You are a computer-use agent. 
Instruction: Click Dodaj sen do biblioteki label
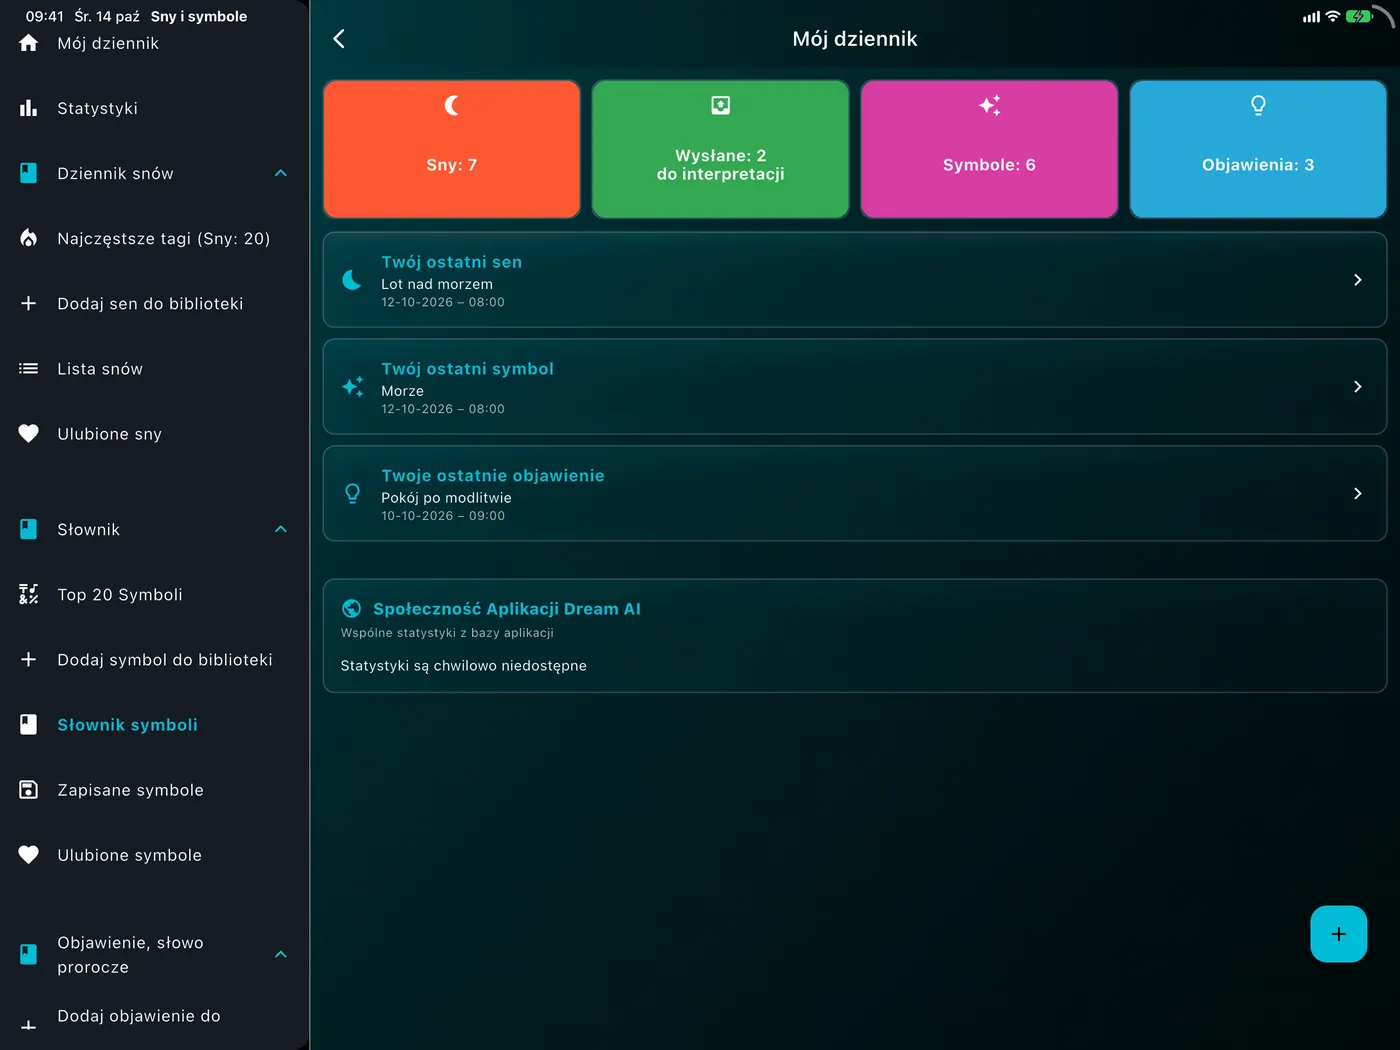pyautogui.click(x=150, y=304)
